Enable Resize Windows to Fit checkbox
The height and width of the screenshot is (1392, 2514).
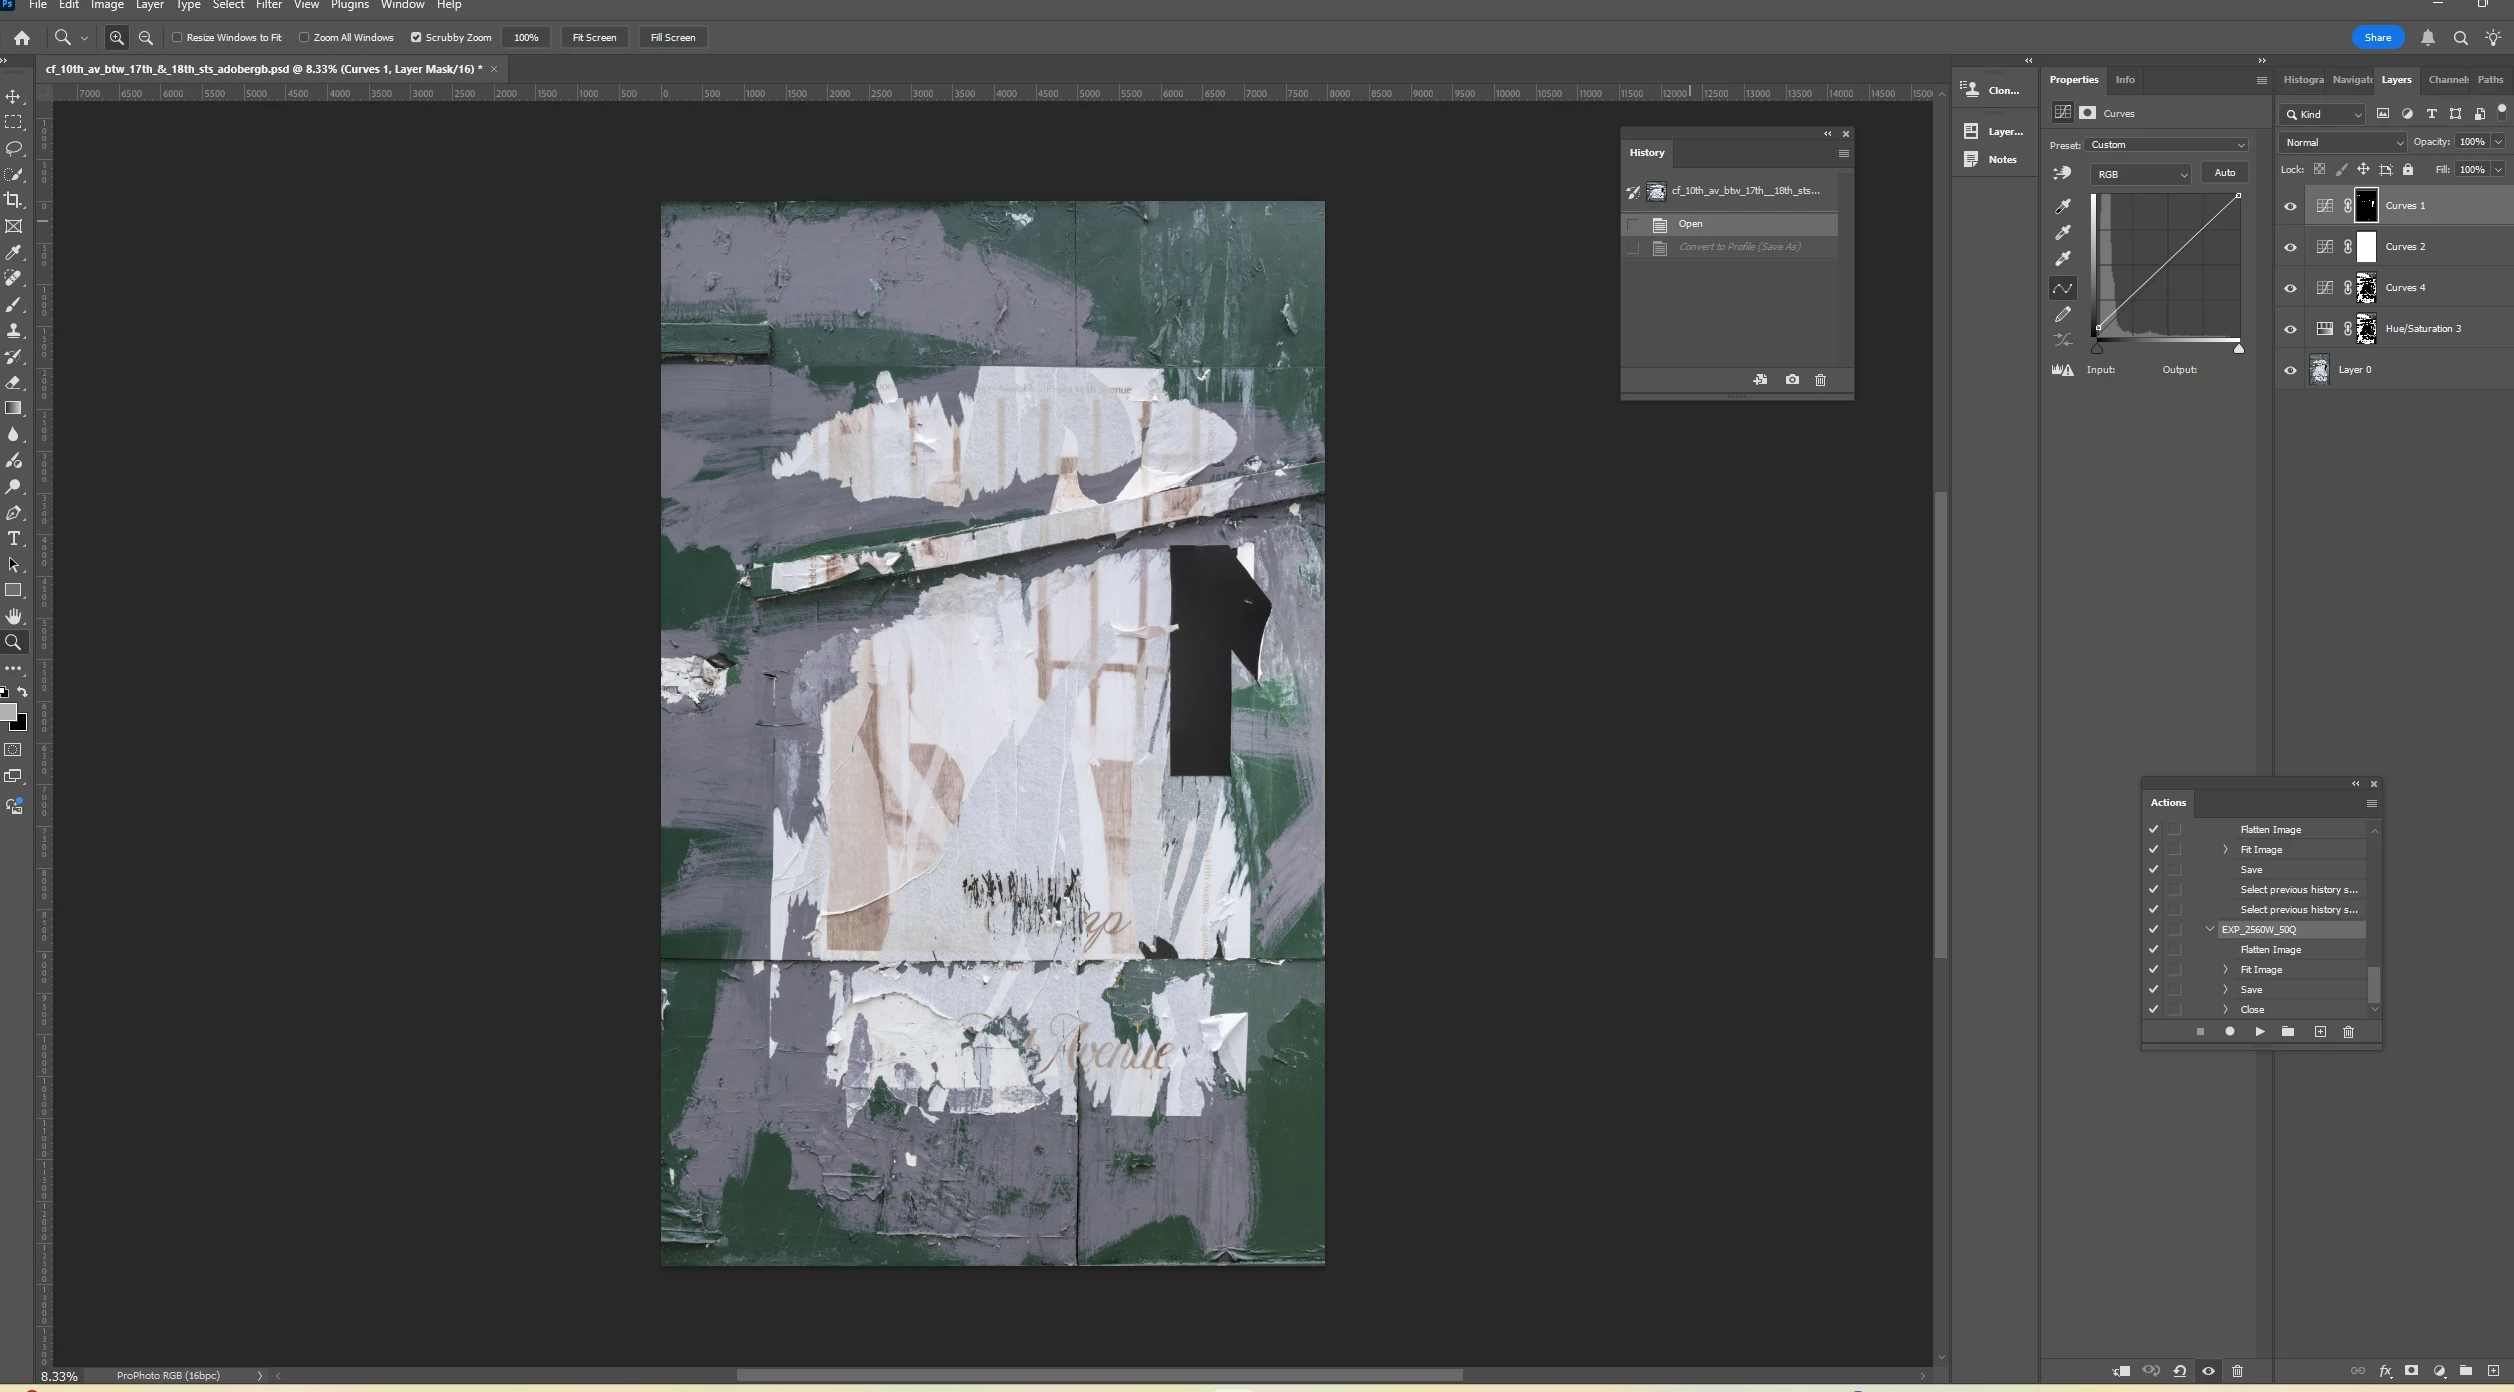[178, 38]
